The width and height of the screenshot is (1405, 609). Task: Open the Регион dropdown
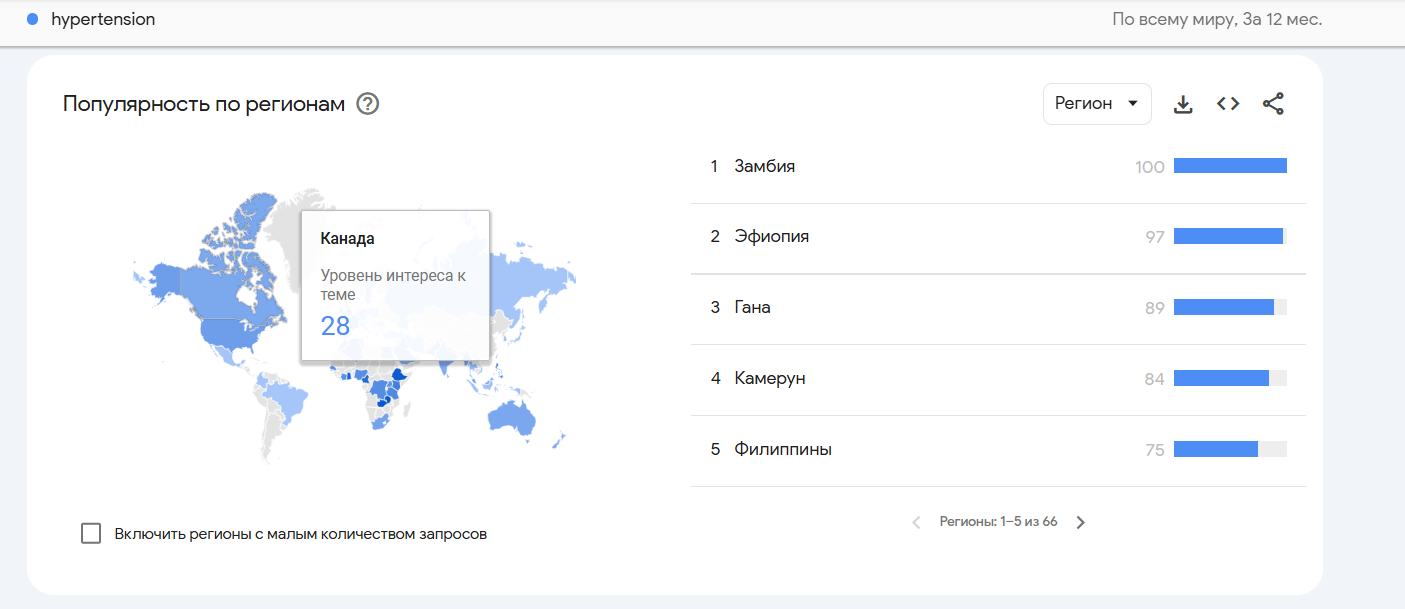click(1096, 104)
